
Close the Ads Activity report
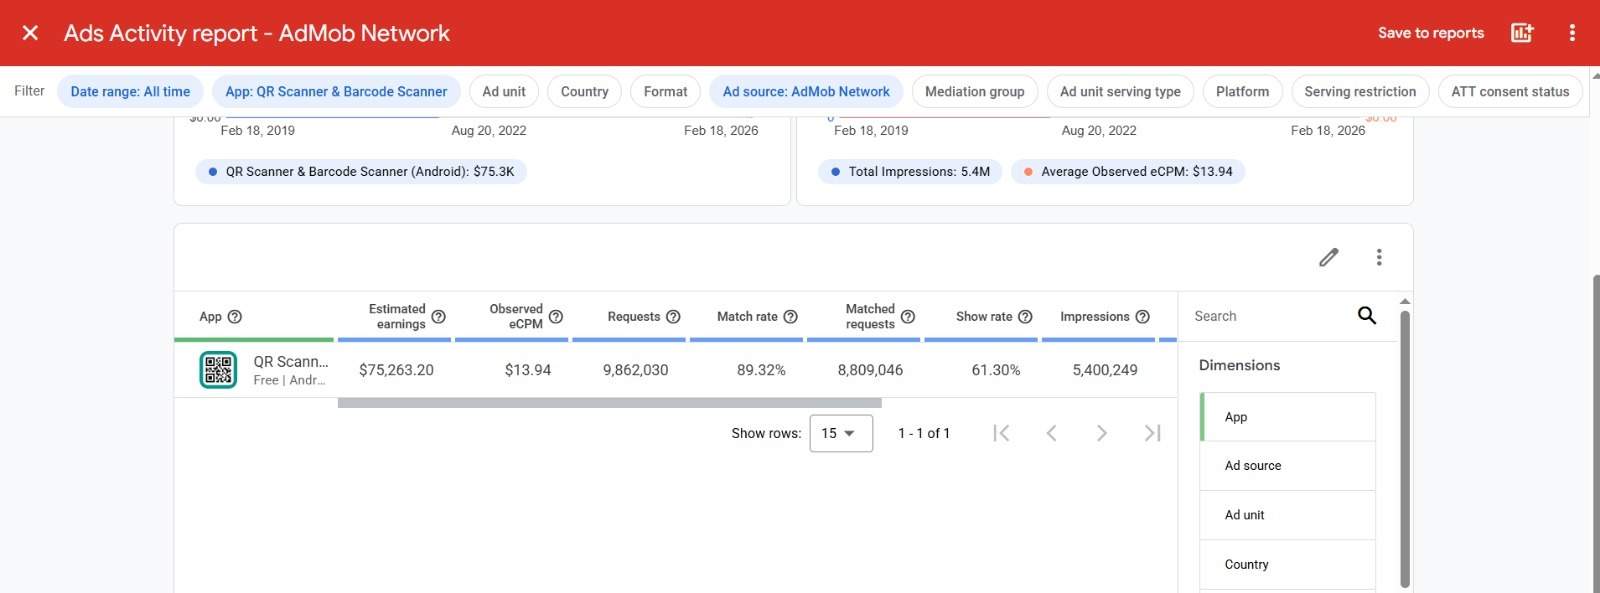(30, 33)
